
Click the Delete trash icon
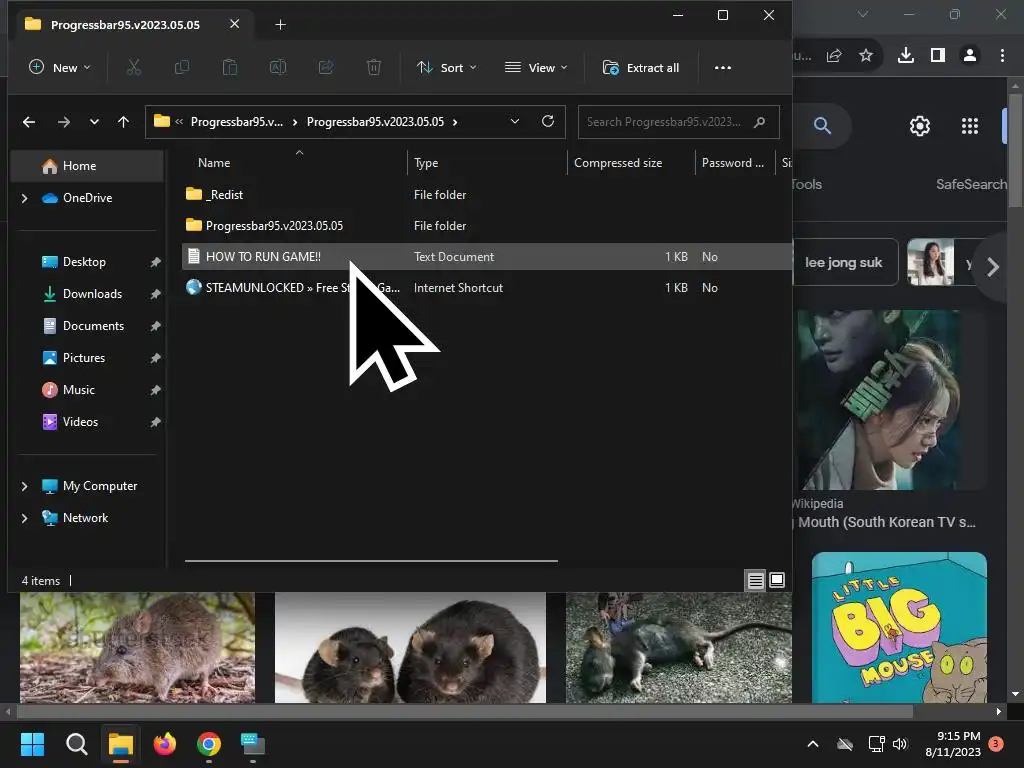coord(374,67)
